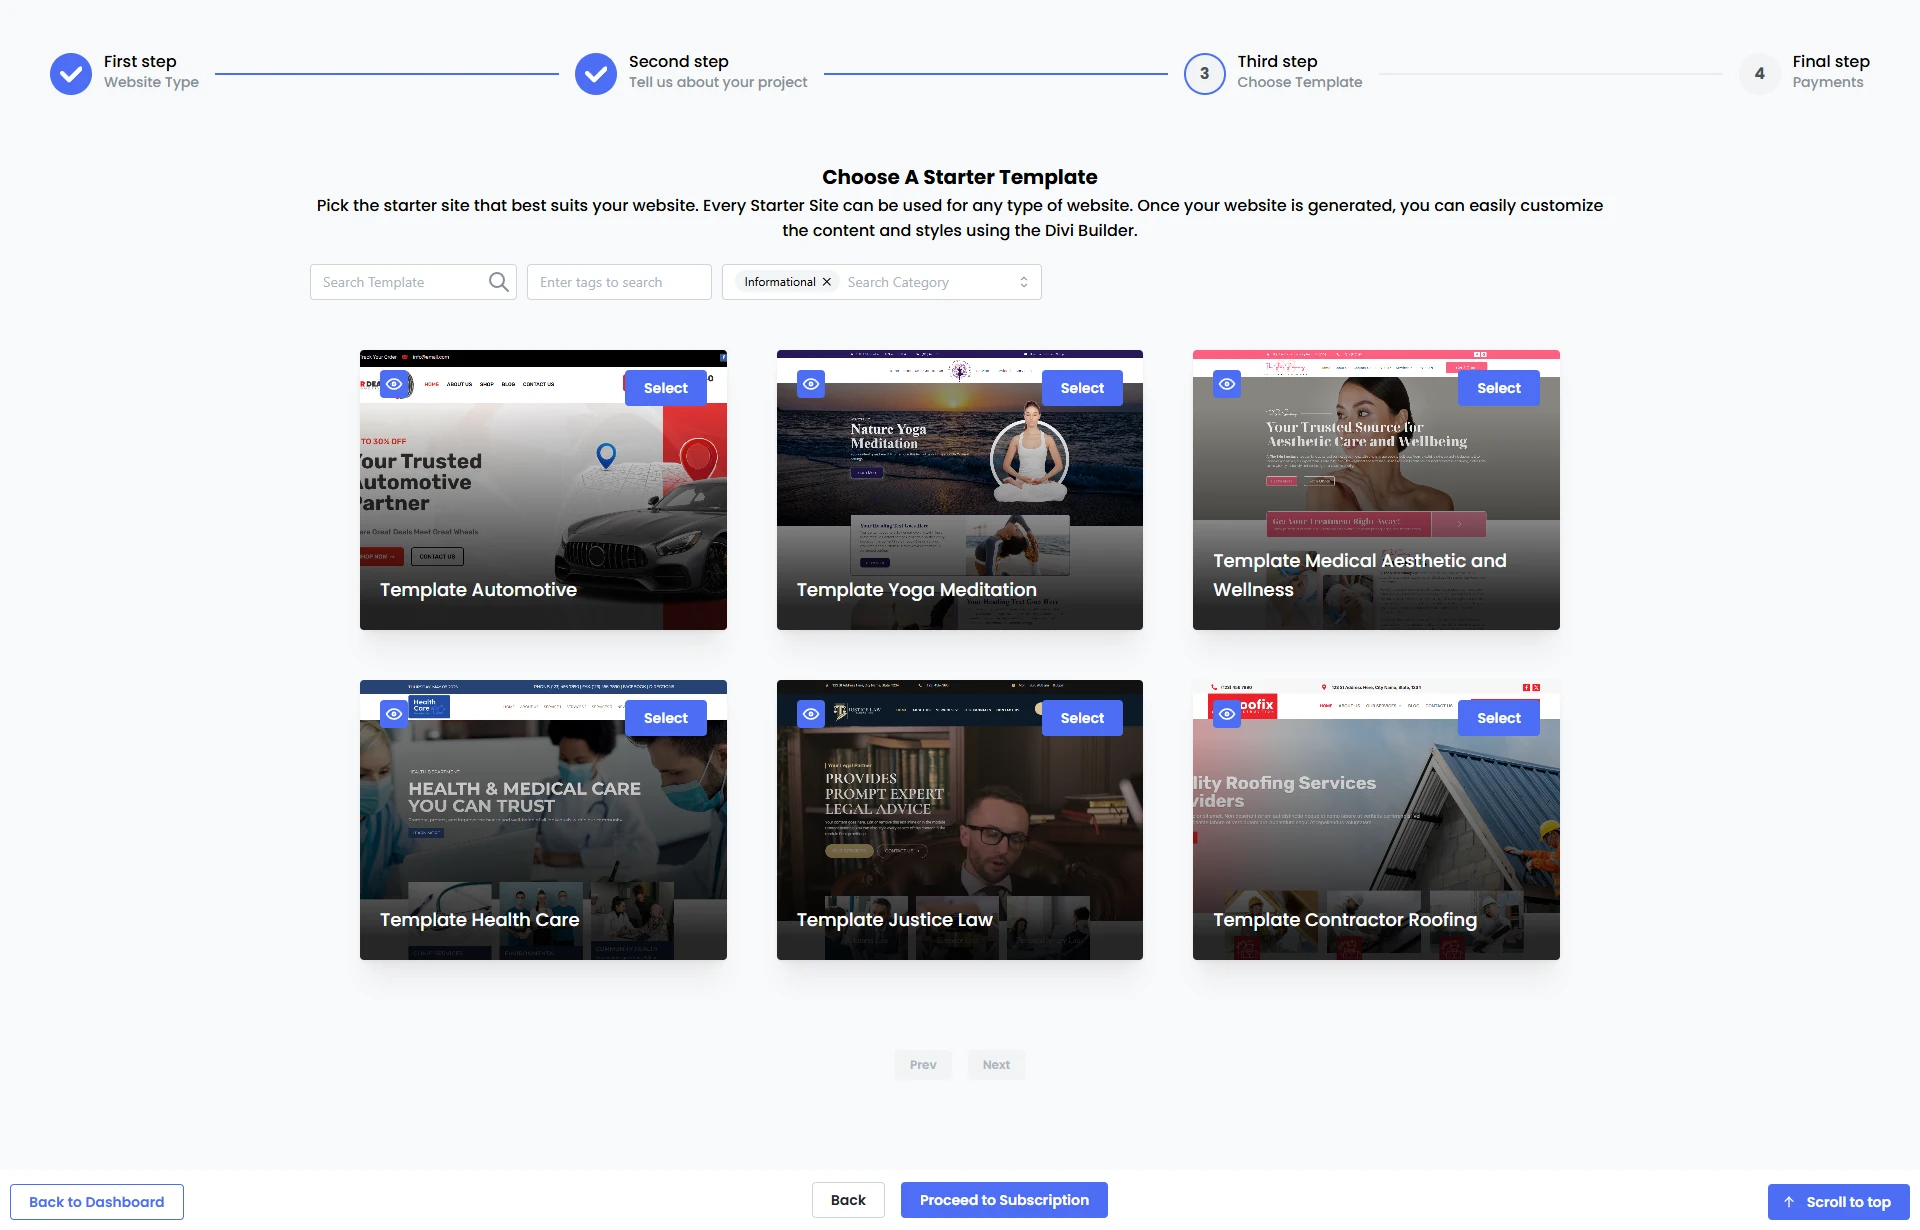Select the Template Health Care starter
This screenshot has height=1230, width=1920.
pos(666,718)
